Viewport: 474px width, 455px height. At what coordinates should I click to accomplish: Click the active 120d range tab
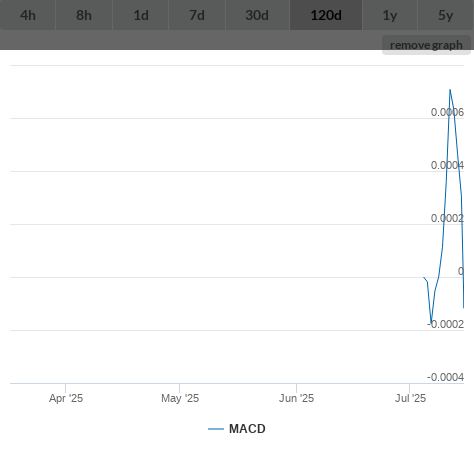click(326, 15)
